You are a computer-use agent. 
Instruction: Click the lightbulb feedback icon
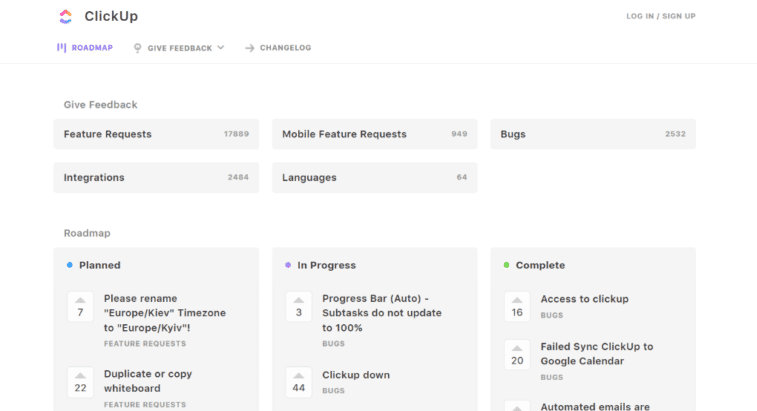138,48
